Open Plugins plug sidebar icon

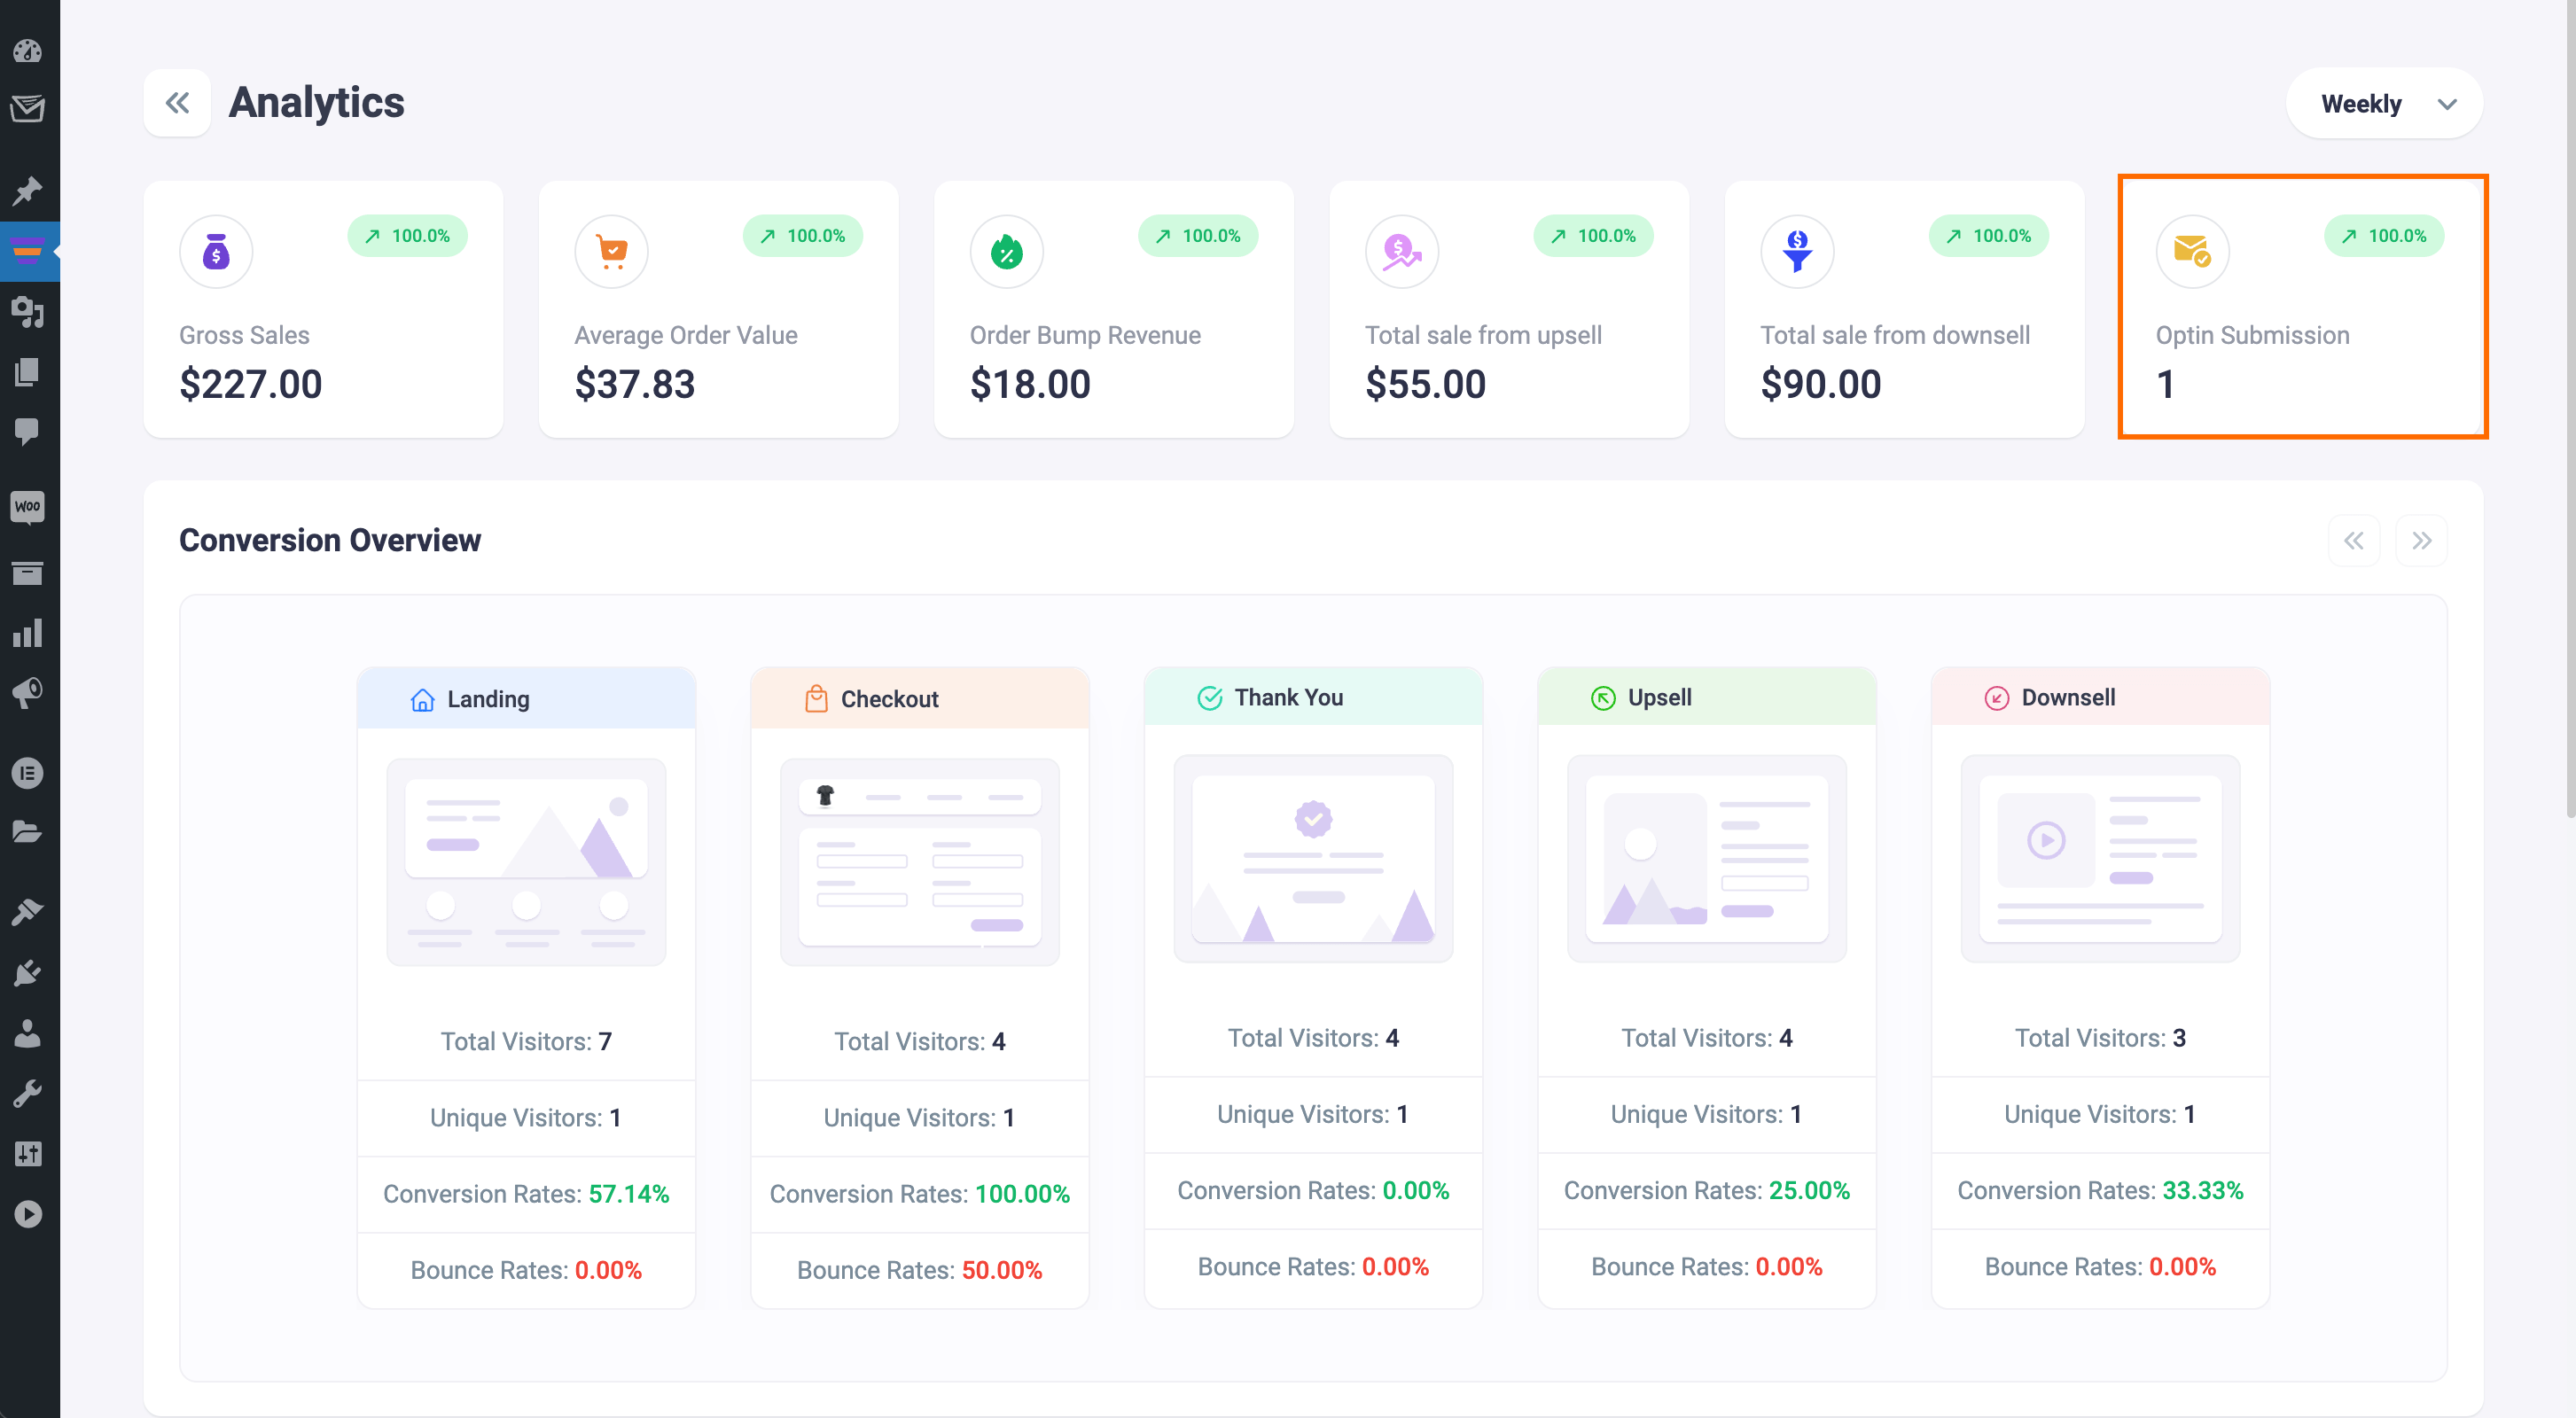pos(28,972)
